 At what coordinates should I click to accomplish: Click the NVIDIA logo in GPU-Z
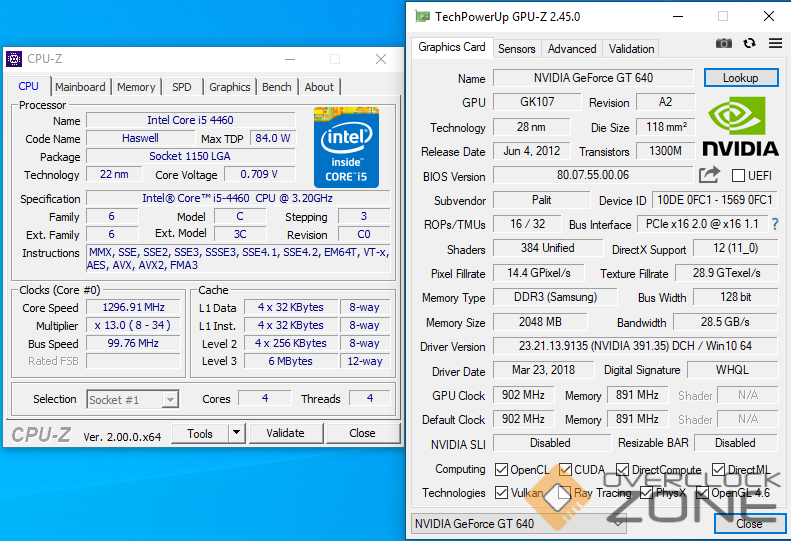pyautogui.click(x=741, y=127)
